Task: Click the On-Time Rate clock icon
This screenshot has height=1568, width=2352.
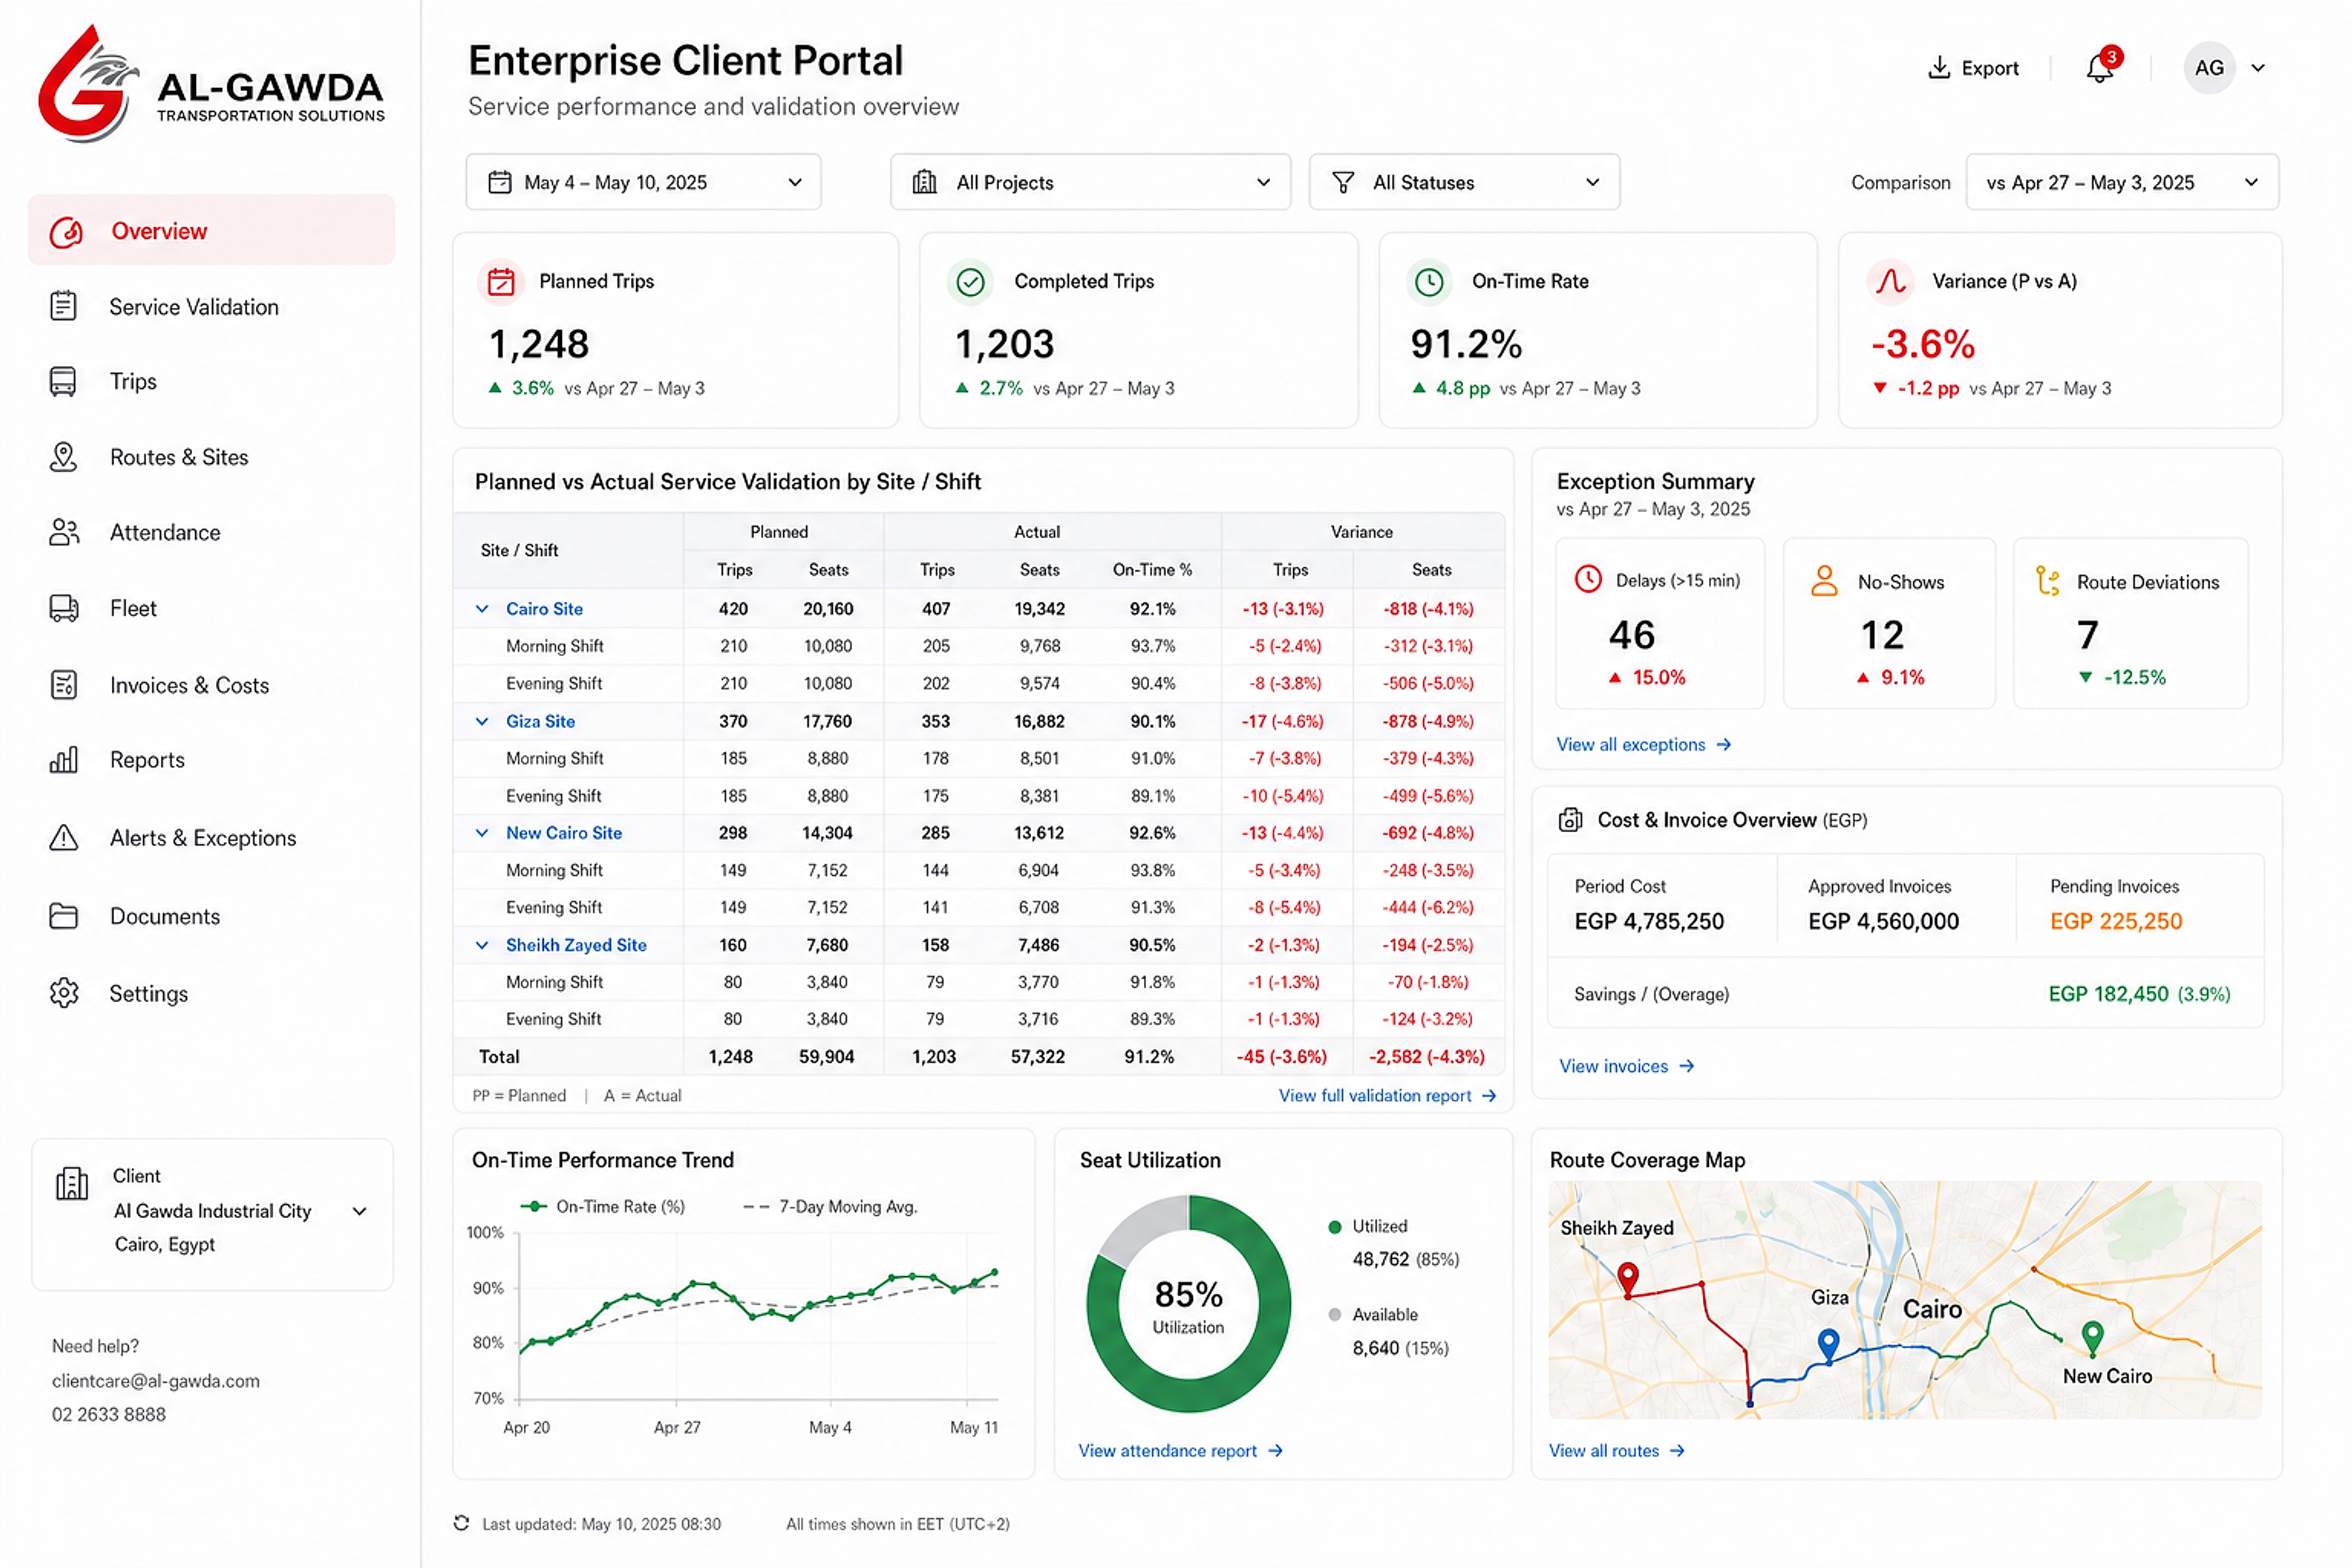Action: [x=1430, y=282]
